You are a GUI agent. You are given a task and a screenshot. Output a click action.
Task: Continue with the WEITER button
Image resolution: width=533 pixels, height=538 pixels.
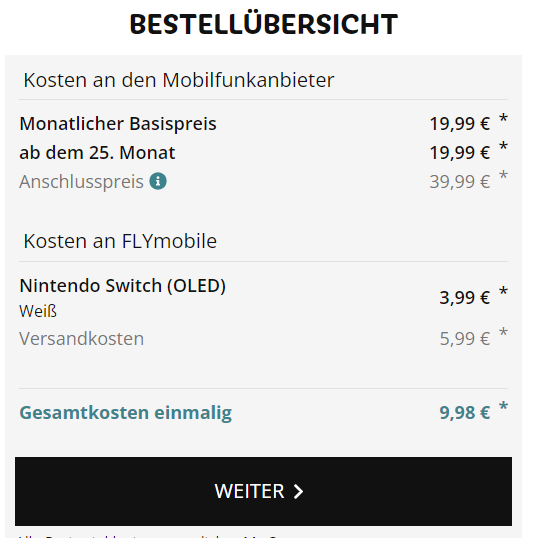tap(263, 491)
